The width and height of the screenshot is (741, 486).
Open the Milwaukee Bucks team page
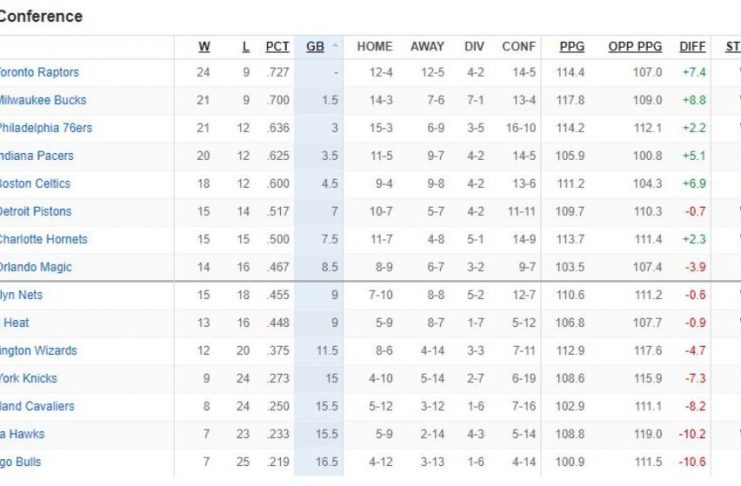click(x=42, y=100)
